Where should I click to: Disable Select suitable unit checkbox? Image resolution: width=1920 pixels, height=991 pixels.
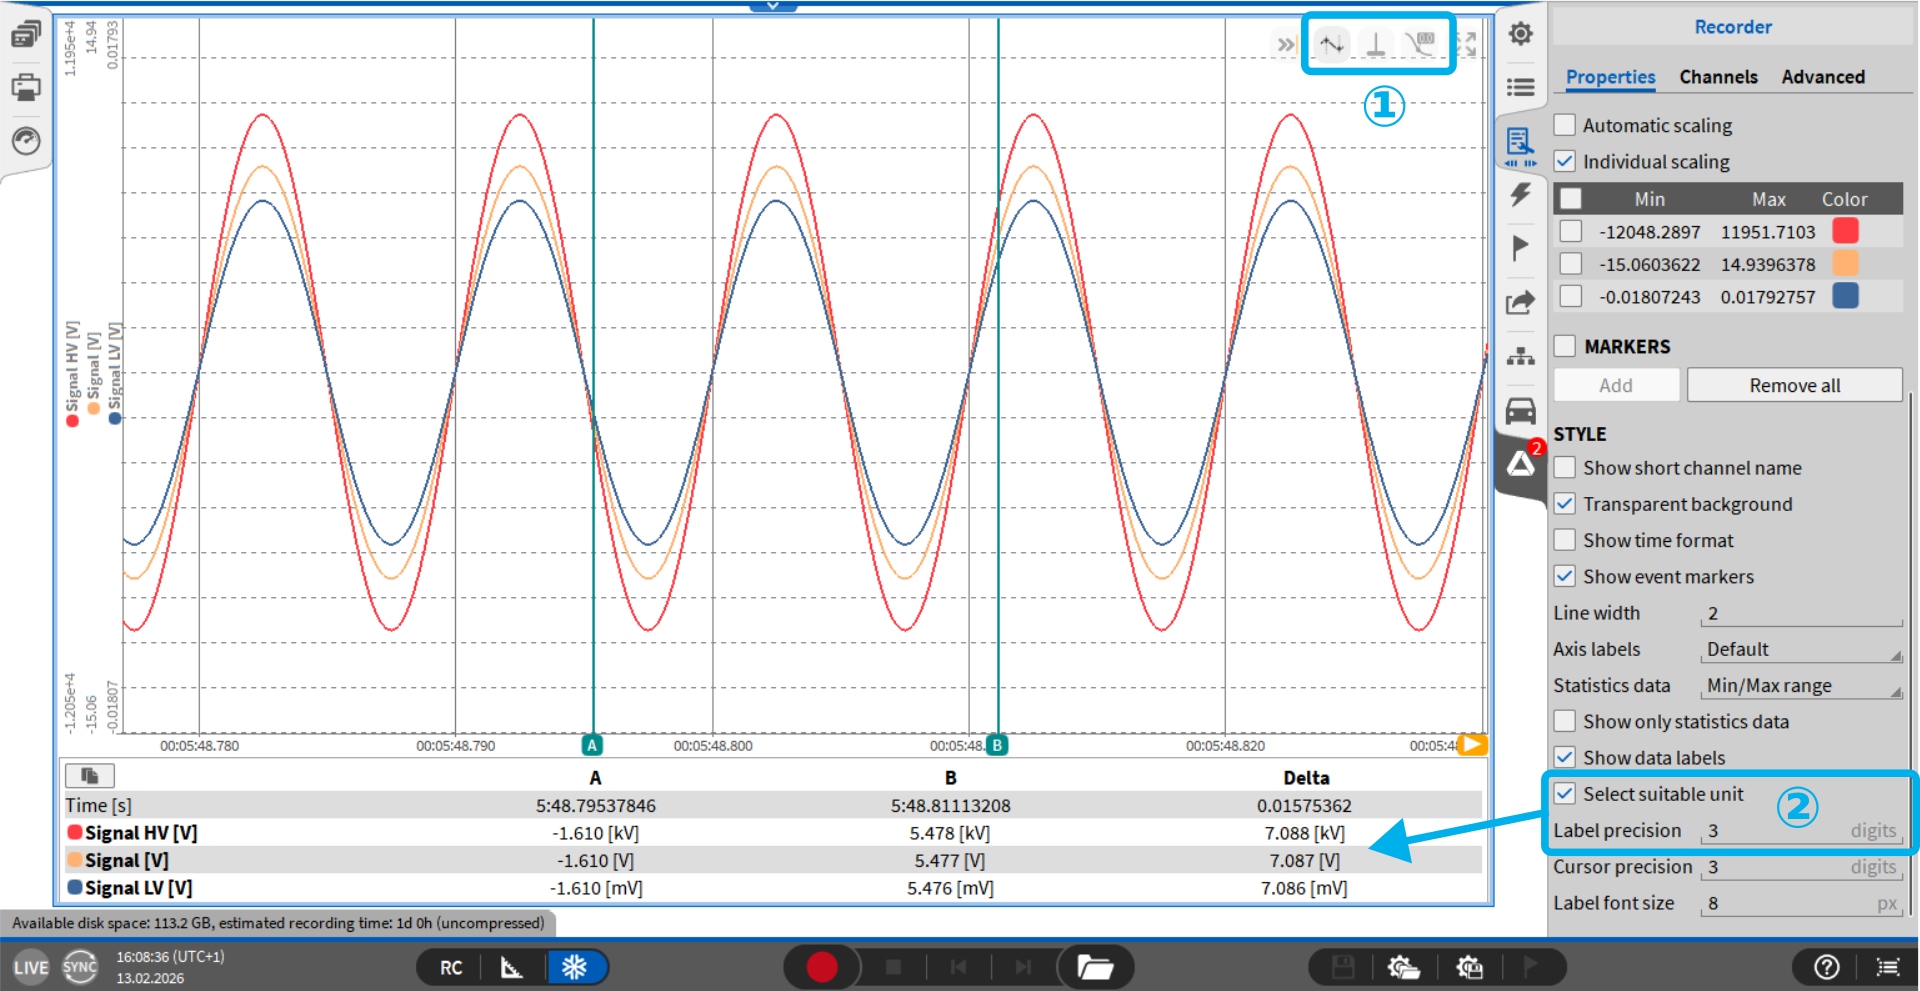tap(1565, 794)
